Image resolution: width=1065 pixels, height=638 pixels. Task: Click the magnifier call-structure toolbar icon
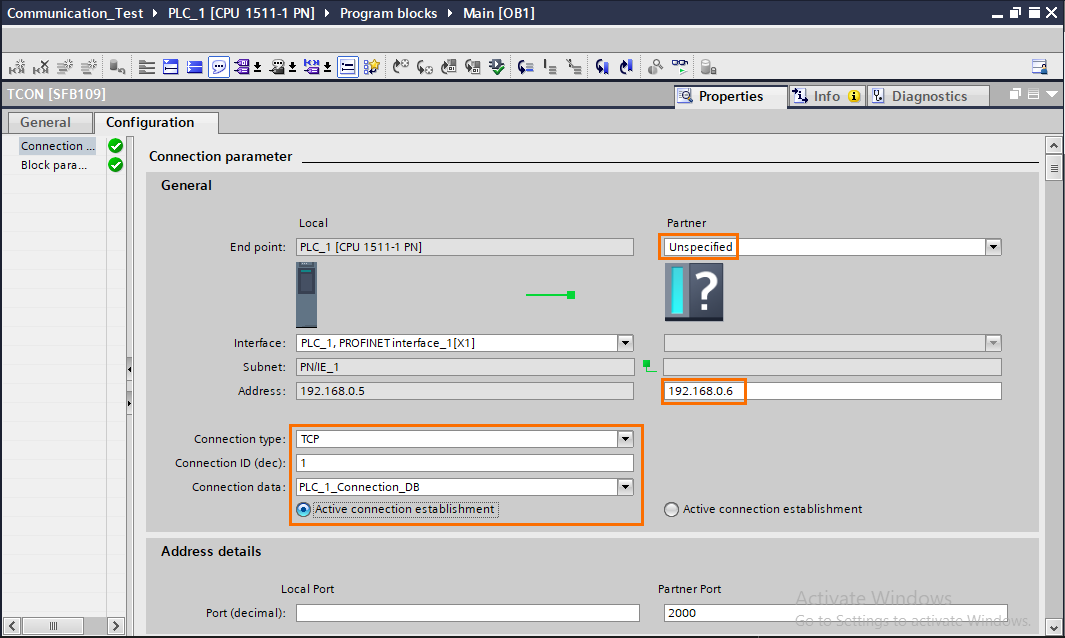[655, 67]
